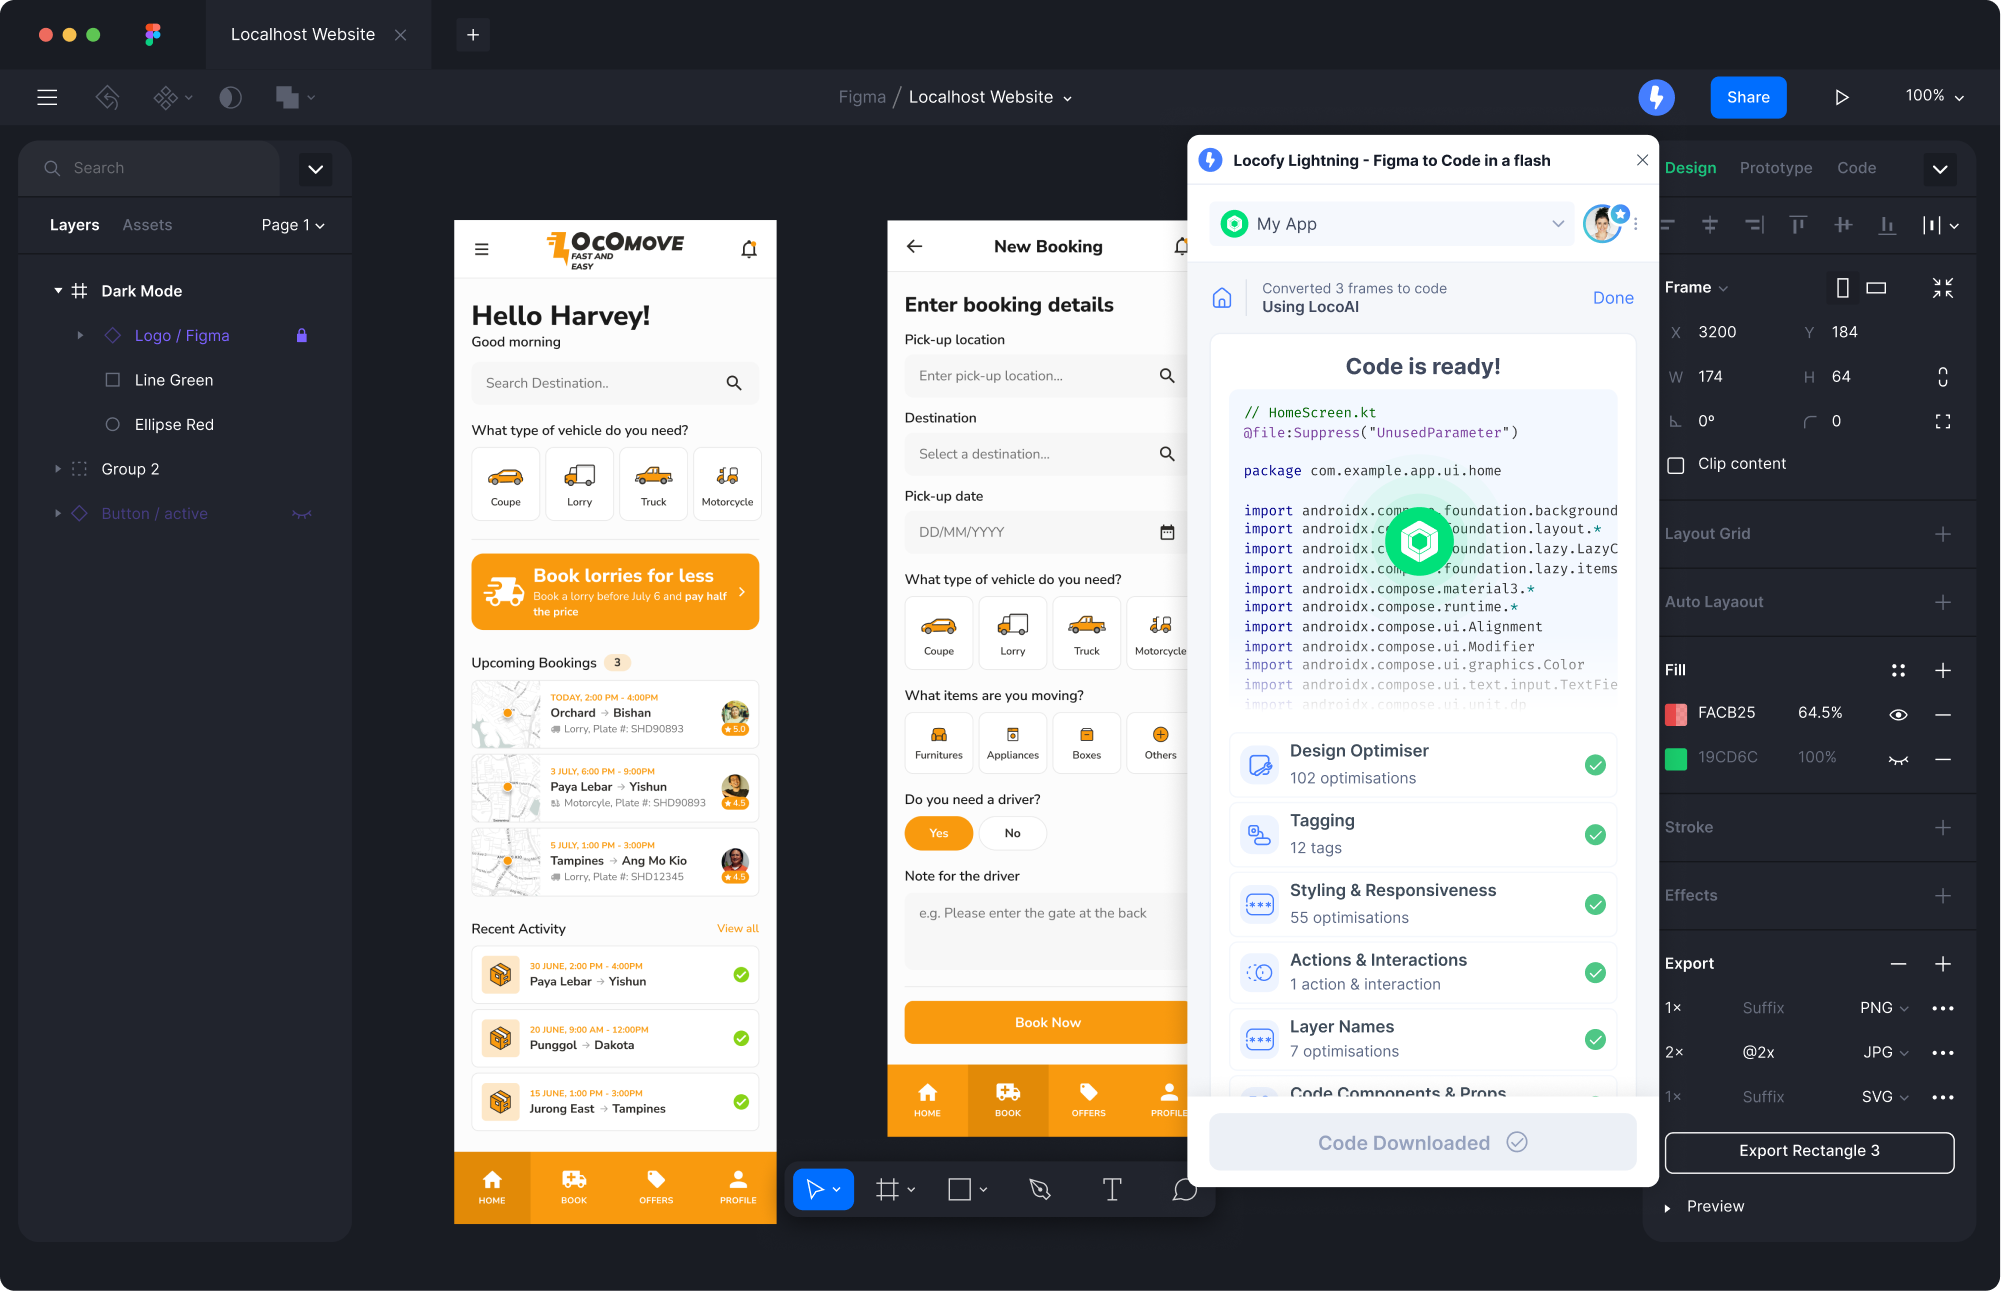Image resolution: width=2001 pixels, height=1291 pixels.
Task: Add a new Fill with plus
Action: (x=1943, y=670)
